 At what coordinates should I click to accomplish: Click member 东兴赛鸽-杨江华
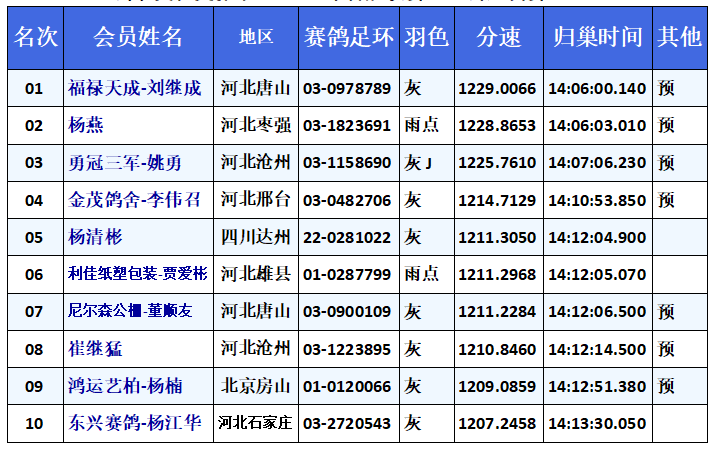(x=134, y=423)
